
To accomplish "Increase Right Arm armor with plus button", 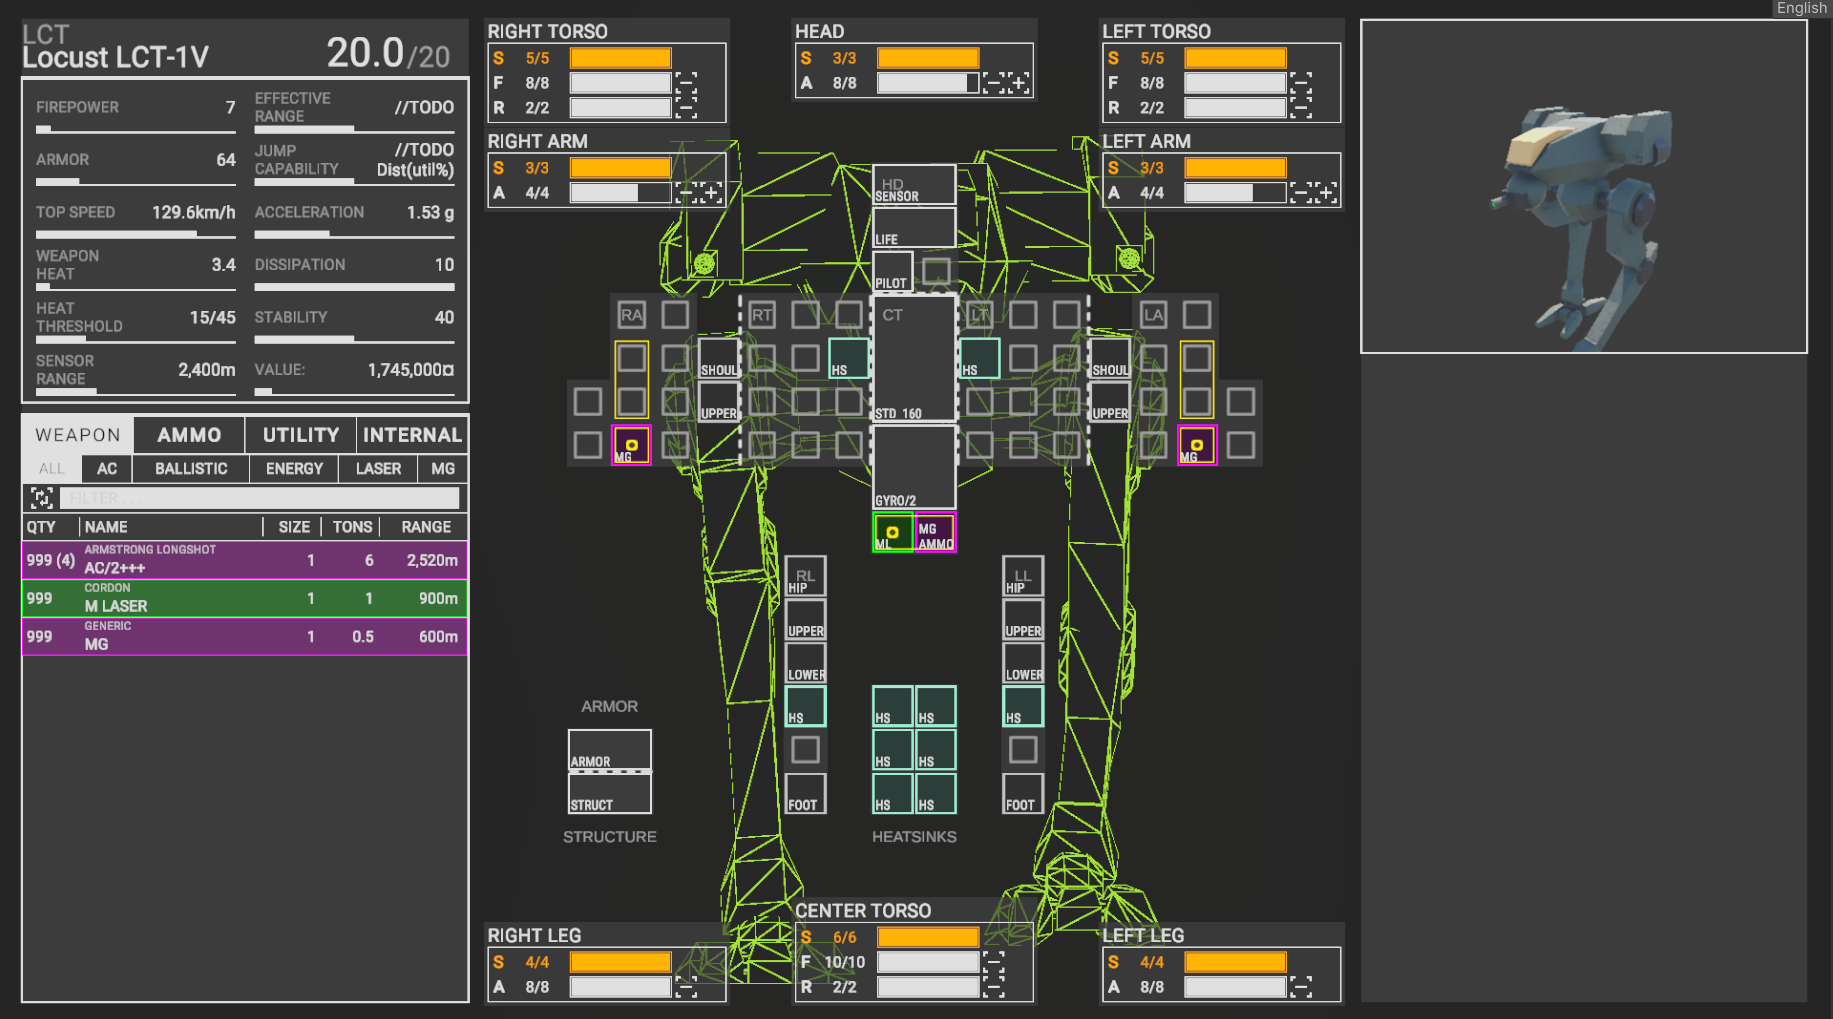I will pyautogui.click(x=711, y=193).
